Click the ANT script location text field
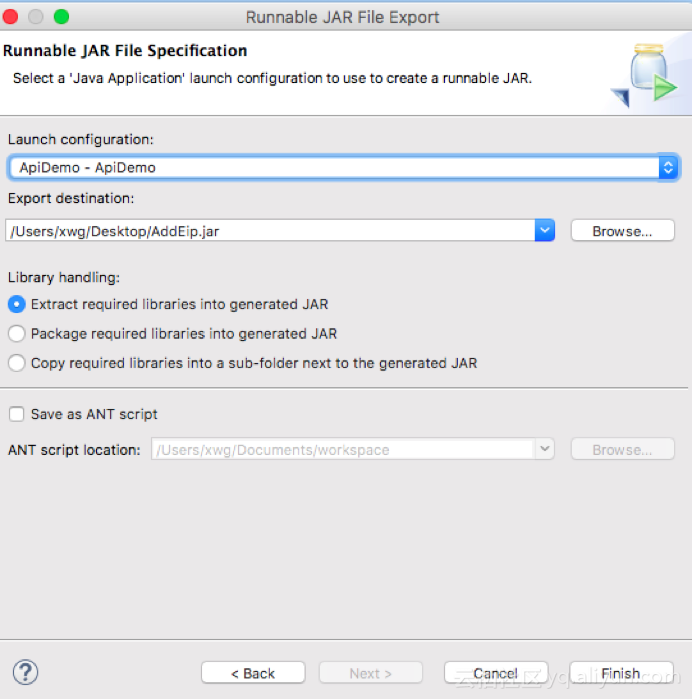 [x=342, y=449]
